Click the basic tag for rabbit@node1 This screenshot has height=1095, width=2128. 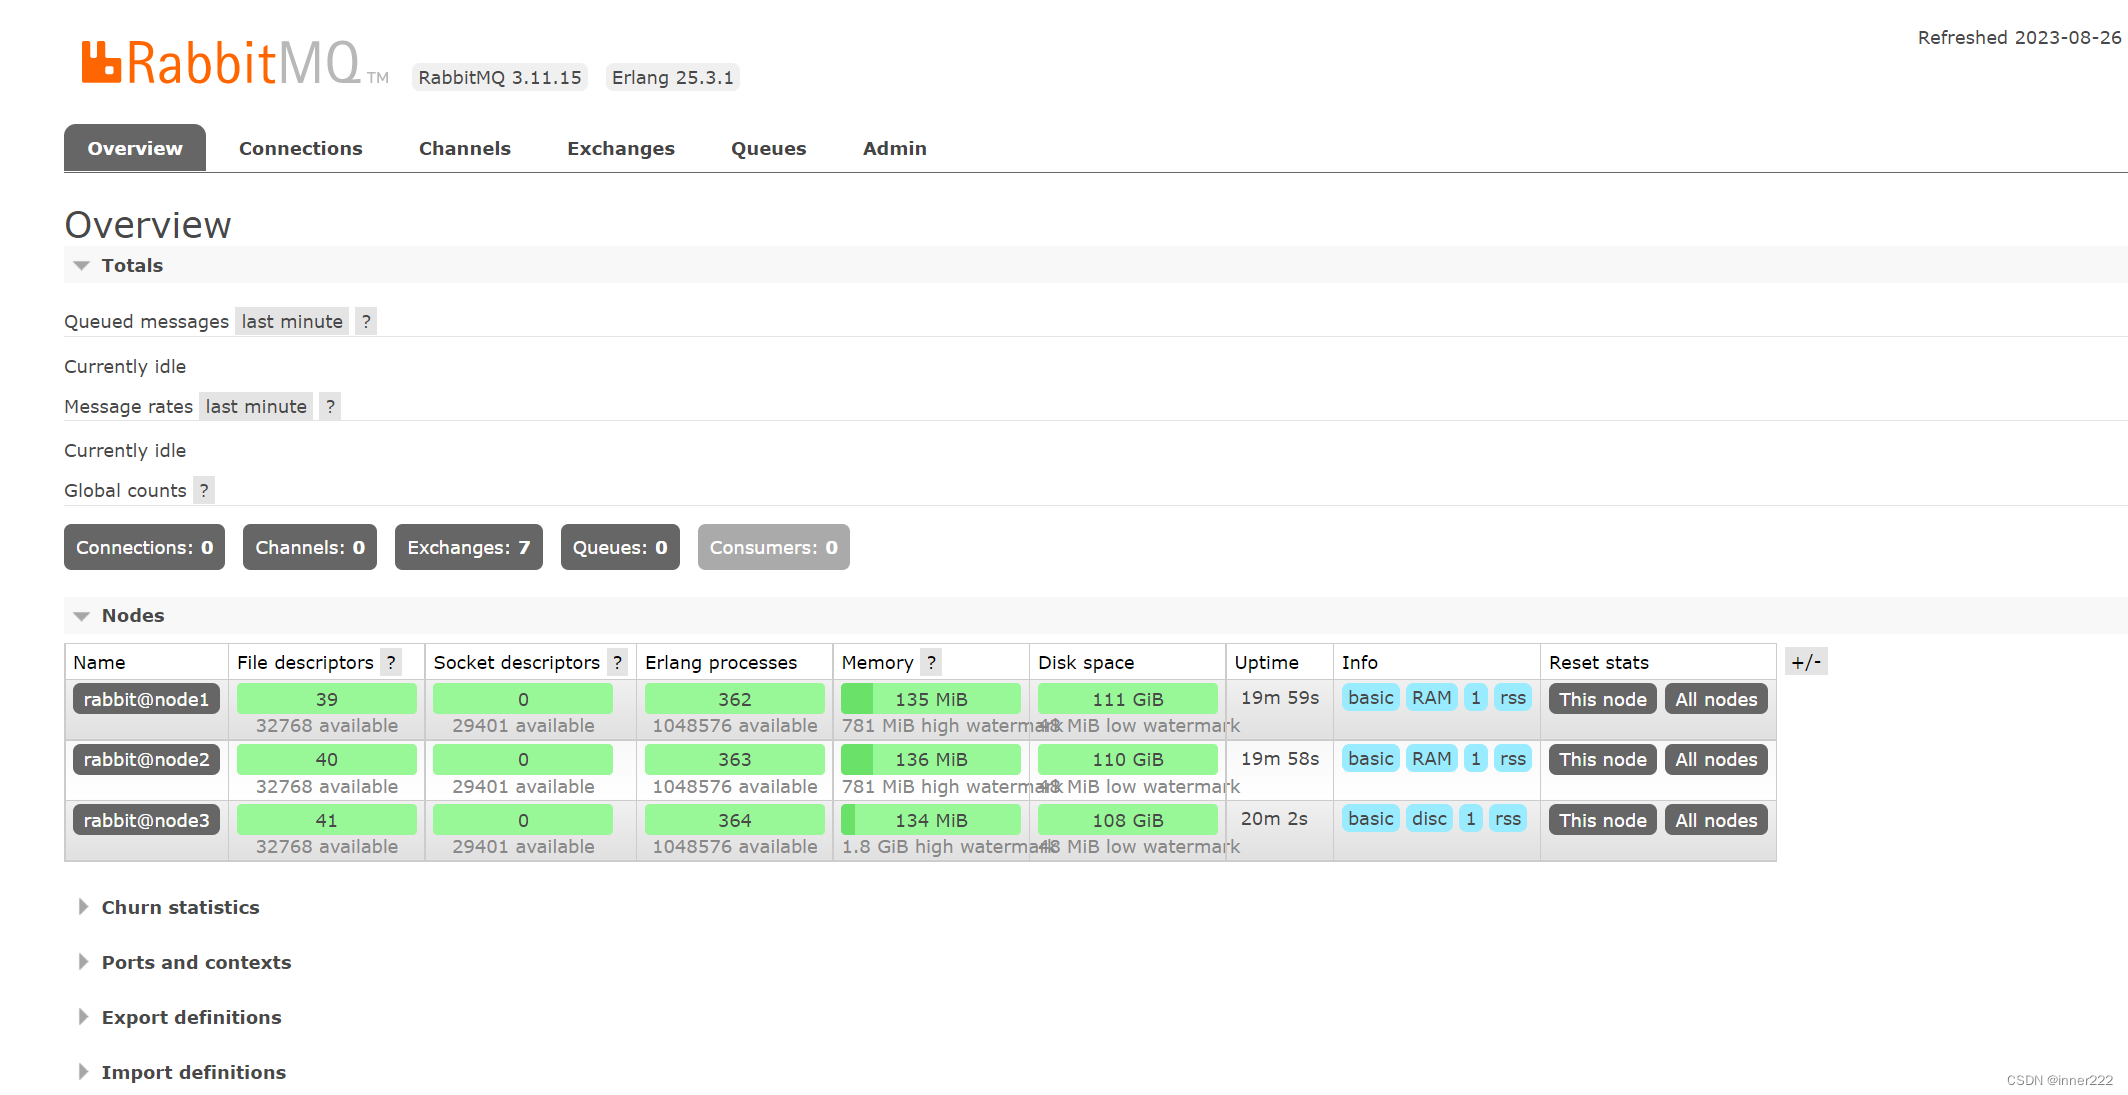click(1370, 697)
